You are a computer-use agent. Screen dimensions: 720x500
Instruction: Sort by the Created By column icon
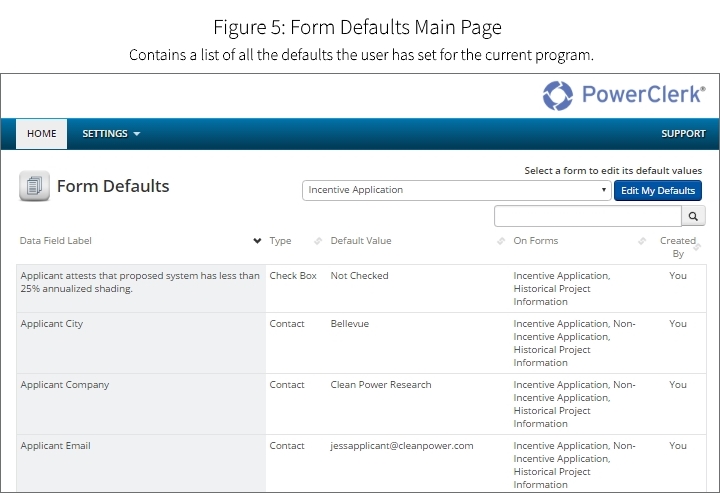(697, 246)
